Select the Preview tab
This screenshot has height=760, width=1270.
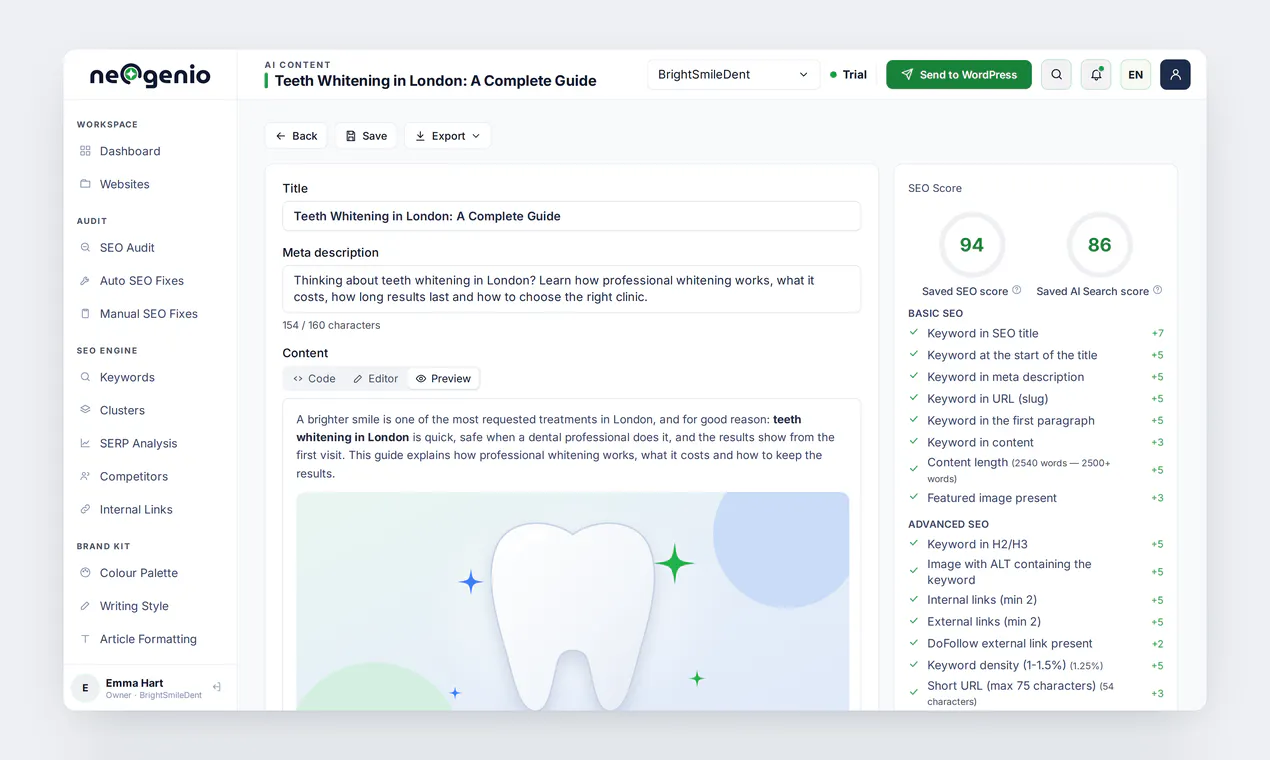[x=443, y=378]
